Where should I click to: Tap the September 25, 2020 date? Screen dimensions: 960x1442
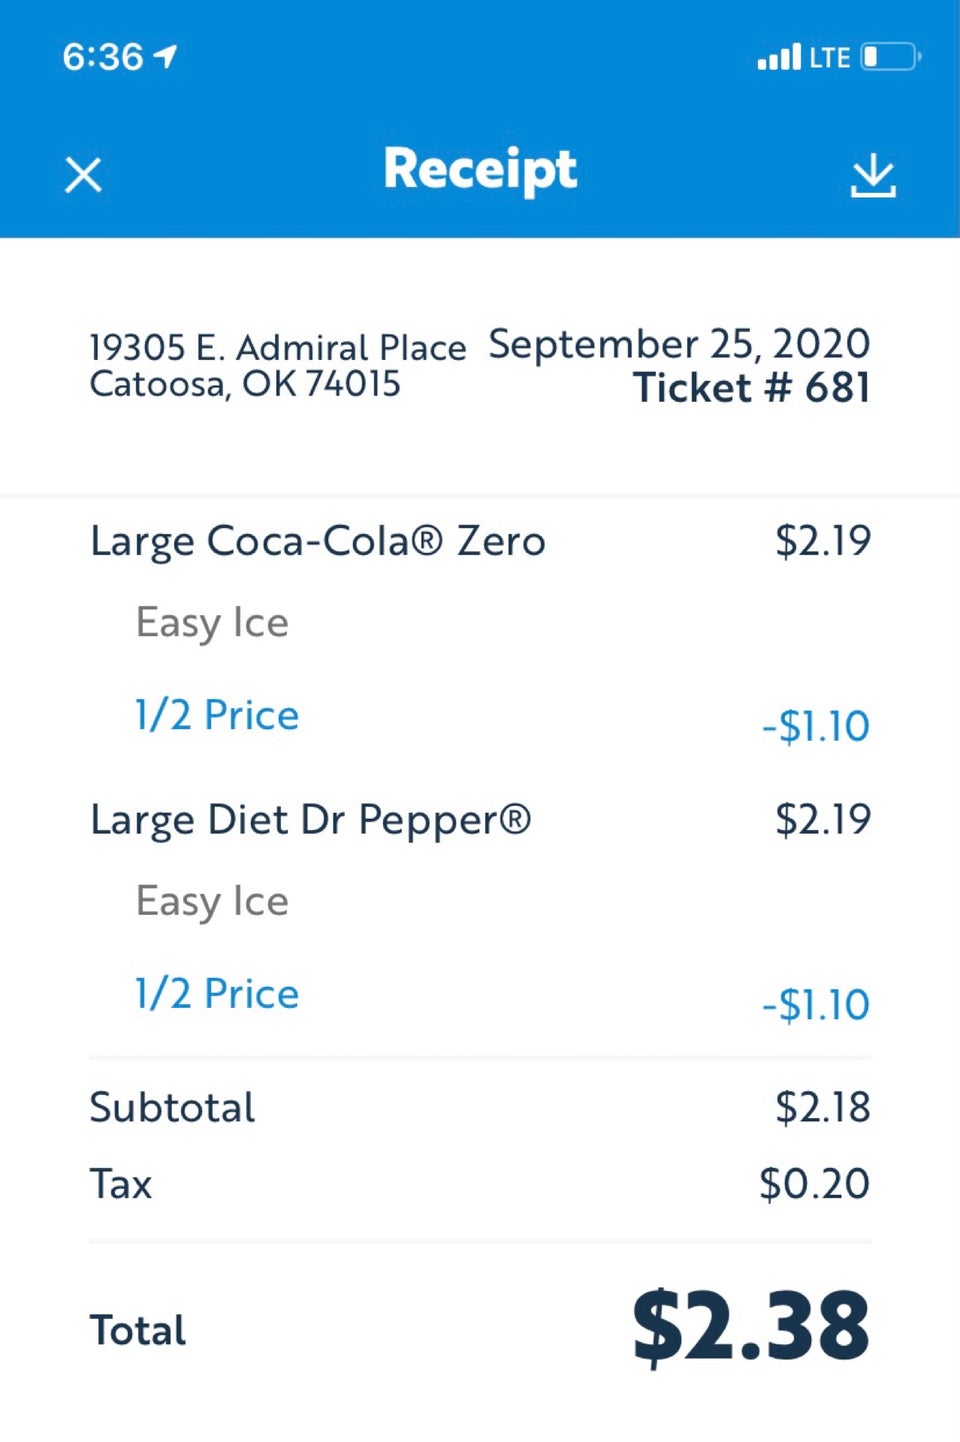(679, 344)
